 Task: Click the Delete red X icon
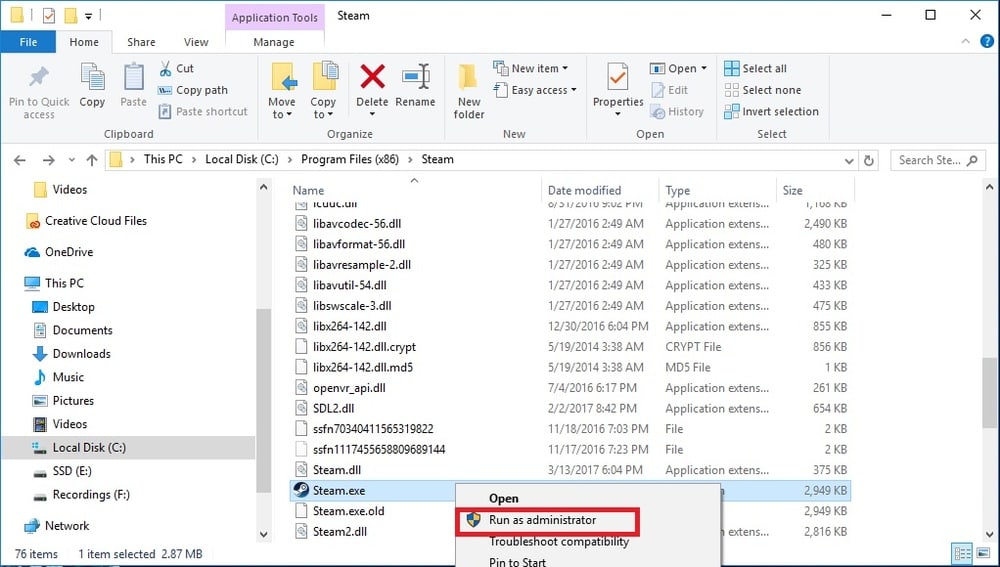click(372, 77)
